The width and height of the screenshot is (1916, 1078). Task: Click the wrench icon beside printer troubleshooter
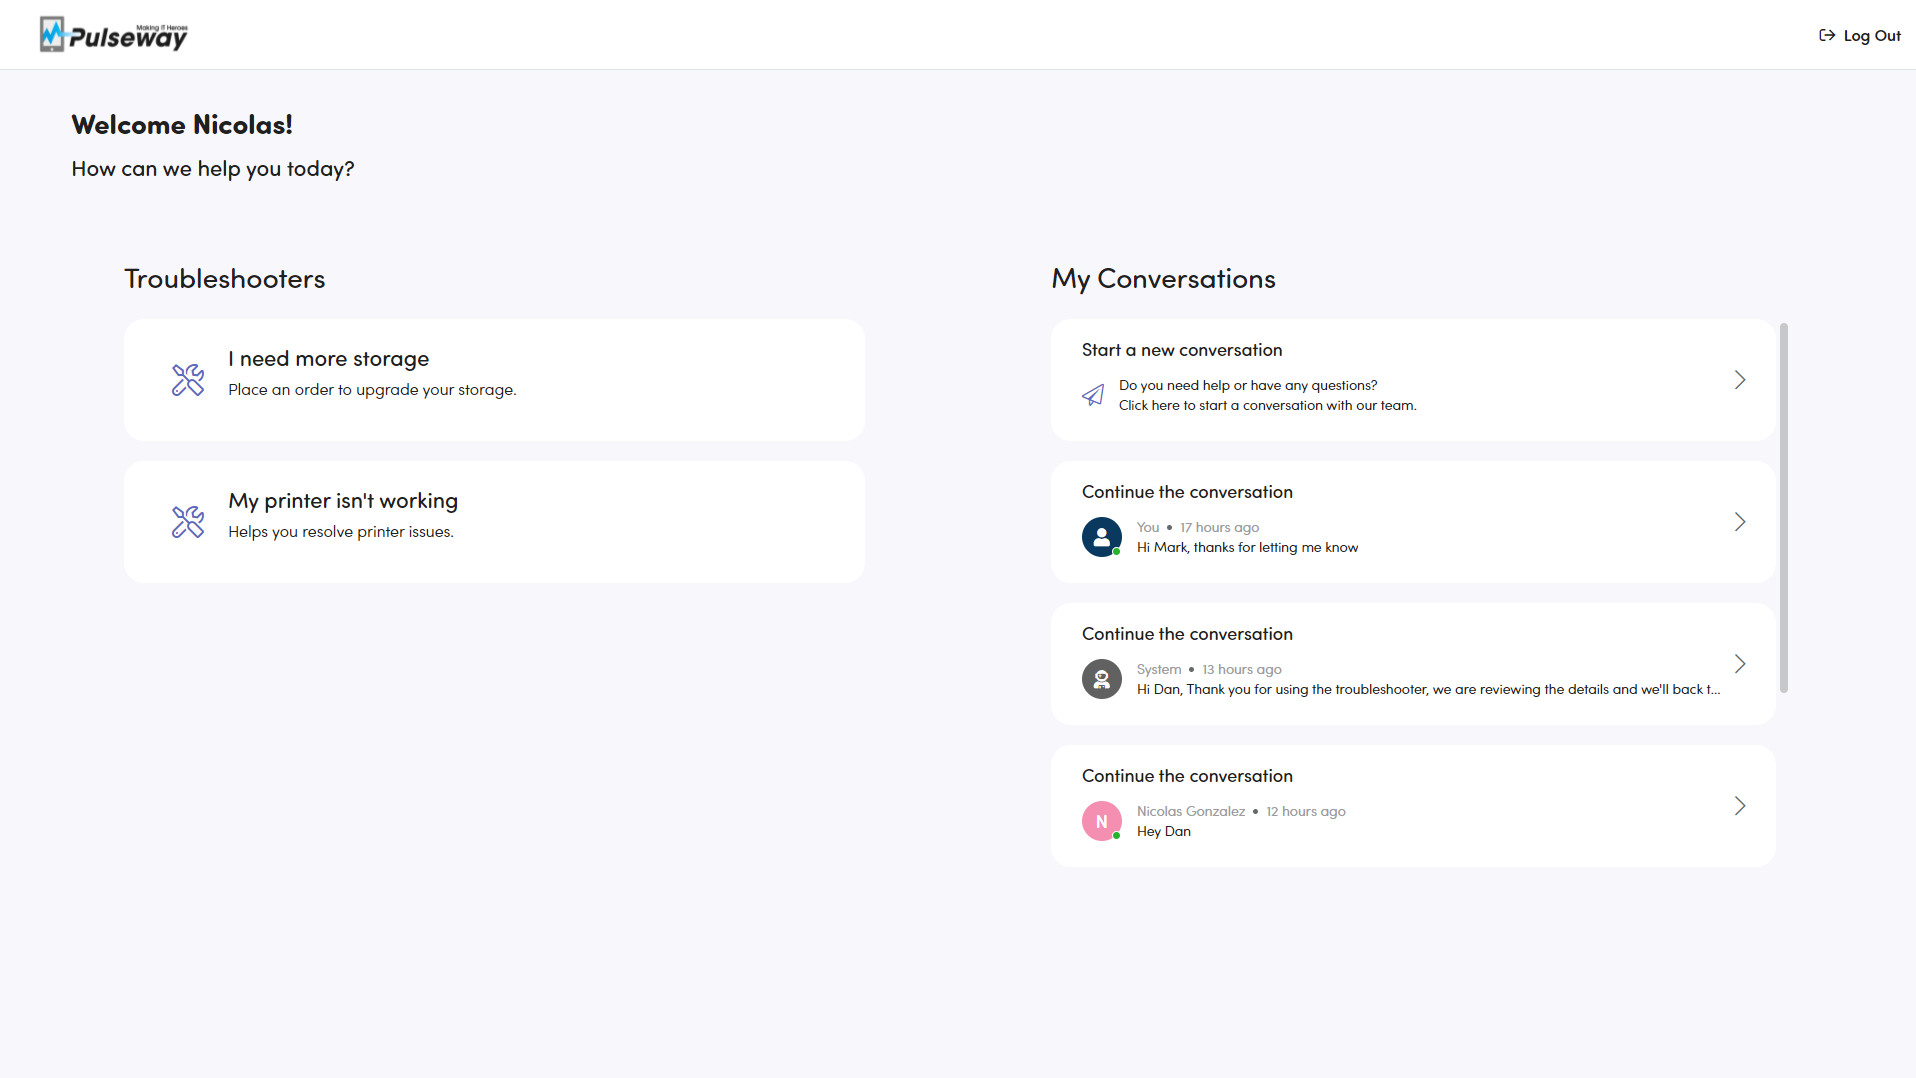[188, 522]
